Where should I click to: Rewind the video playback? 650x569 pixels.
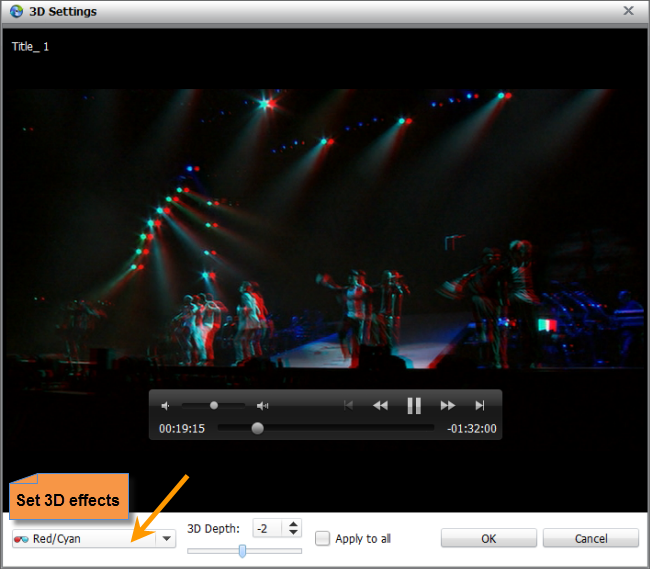click(x=380, y=405)
